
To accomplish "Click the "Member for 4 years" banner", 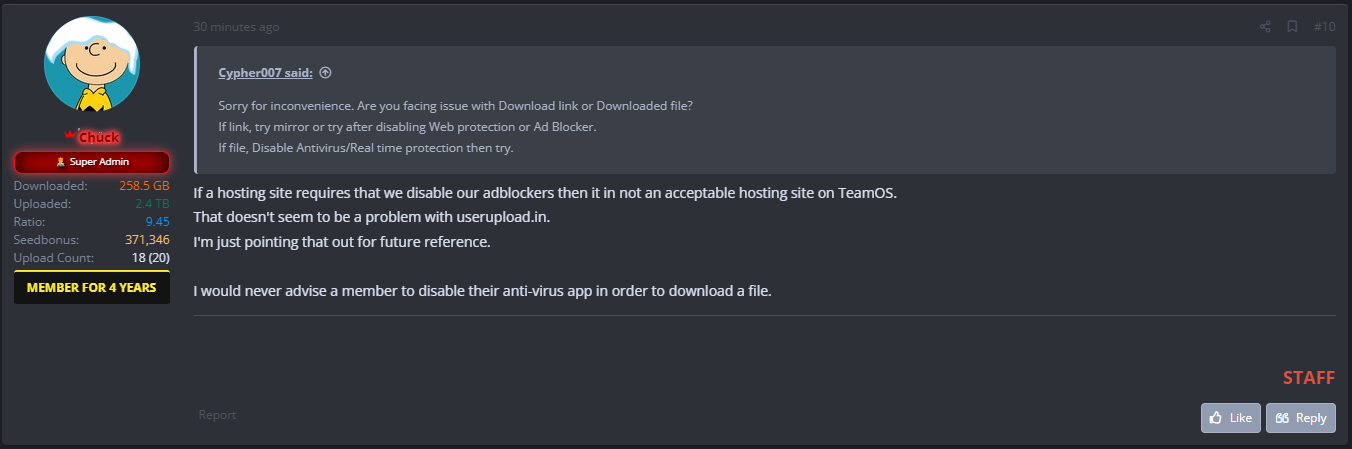I will (92, 288).
